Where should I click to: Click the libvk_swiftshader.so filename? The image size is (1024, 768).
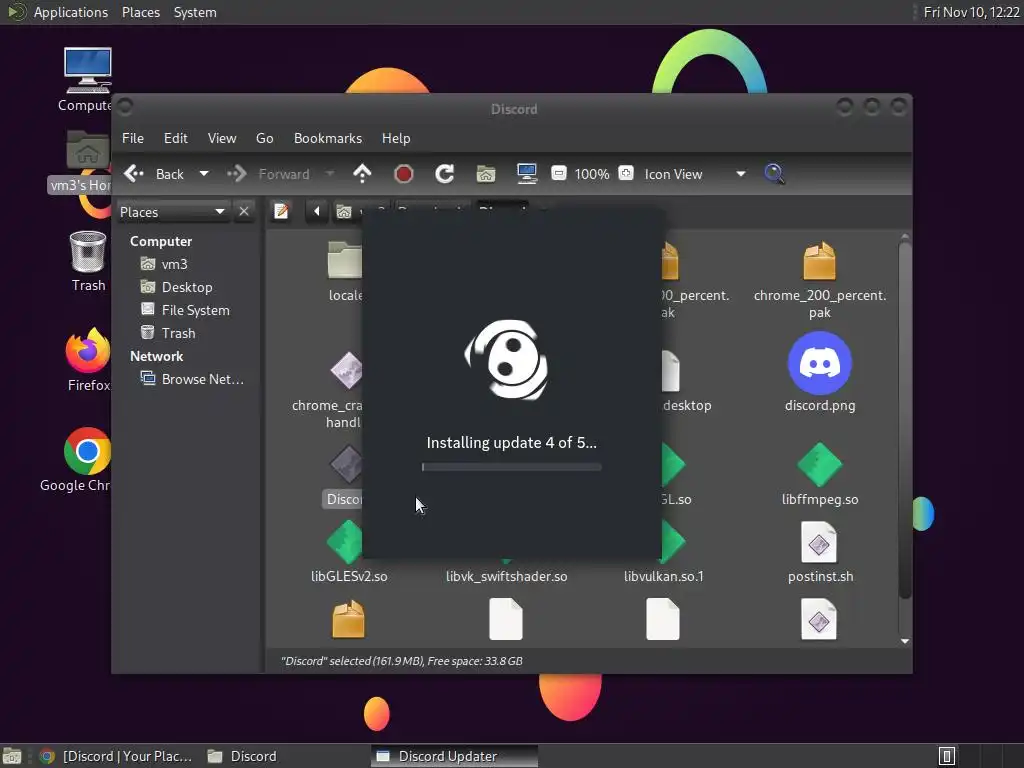[506, 576]
